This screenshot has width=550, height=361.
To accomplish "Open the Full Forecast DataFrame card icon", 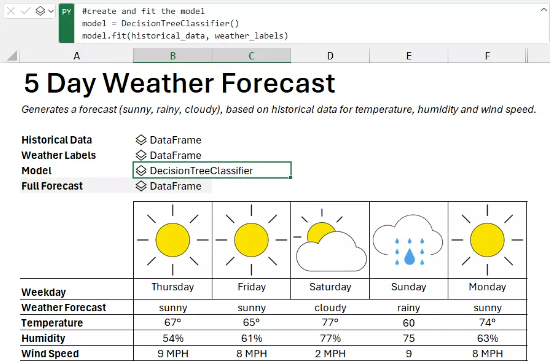I will point(141,186).
